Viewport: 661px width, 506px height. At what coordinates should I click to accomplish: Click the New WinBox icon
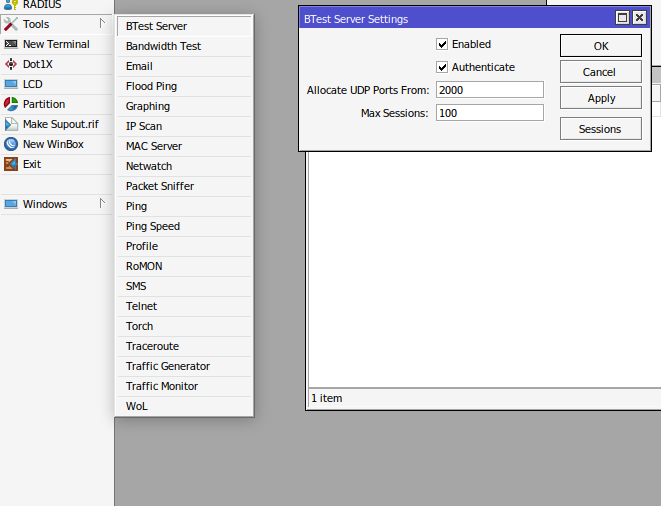coord(11,144)
